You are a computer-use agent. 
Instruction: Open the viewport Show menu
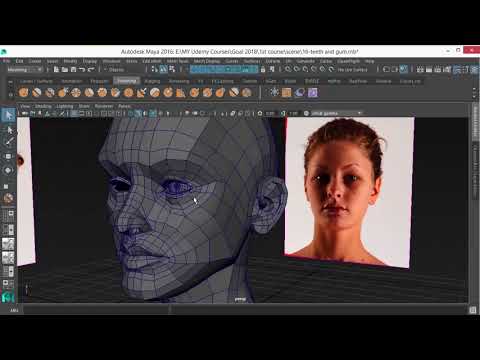point(84,106)
